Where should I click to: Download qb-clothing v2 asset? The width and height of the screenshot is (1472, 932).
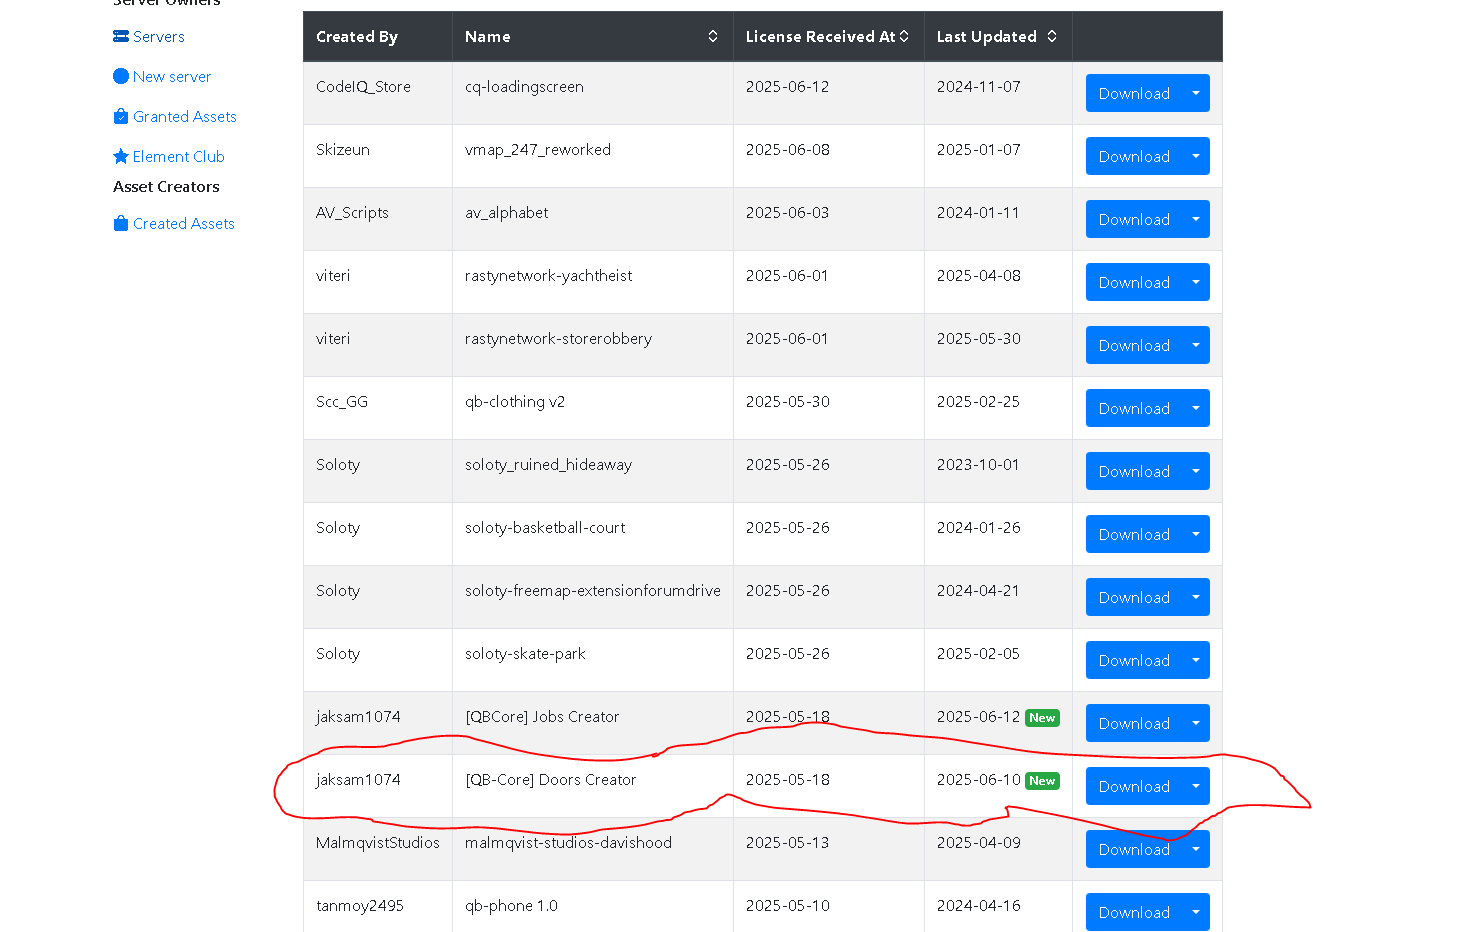tap(1134, 408)
